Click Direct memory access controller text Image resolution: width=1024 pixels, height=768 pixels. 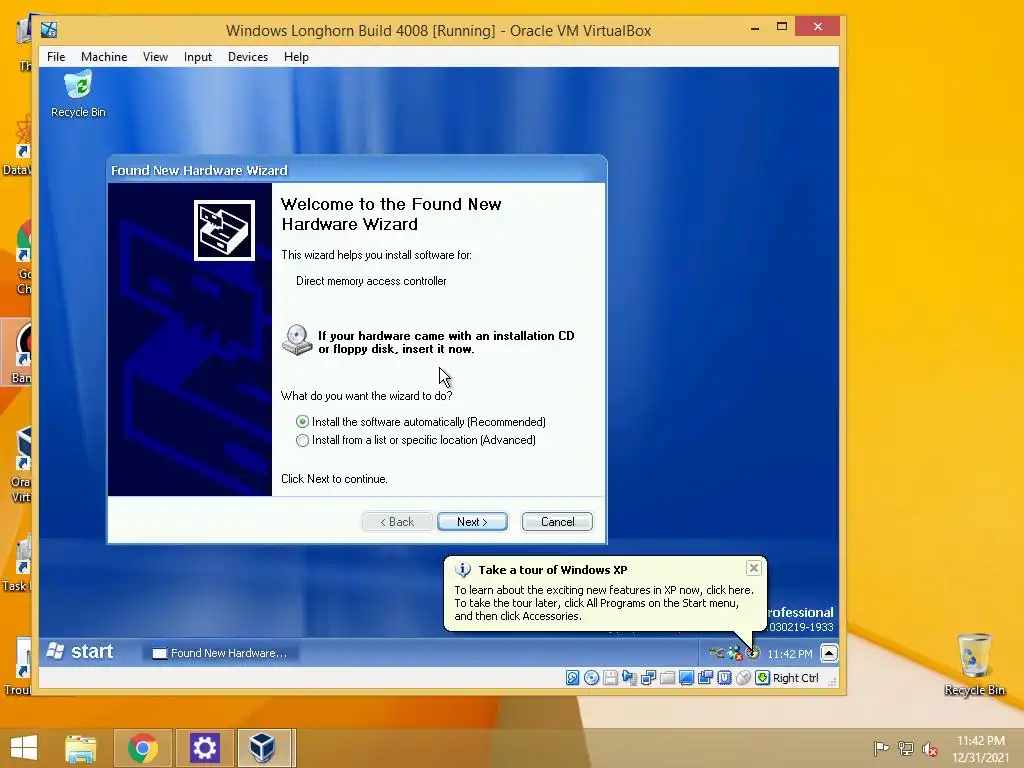pos(371,281)
